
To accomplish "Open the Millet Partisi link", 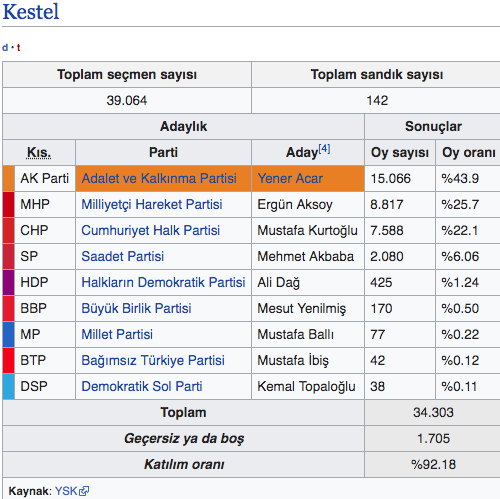I will coord(117,334).
